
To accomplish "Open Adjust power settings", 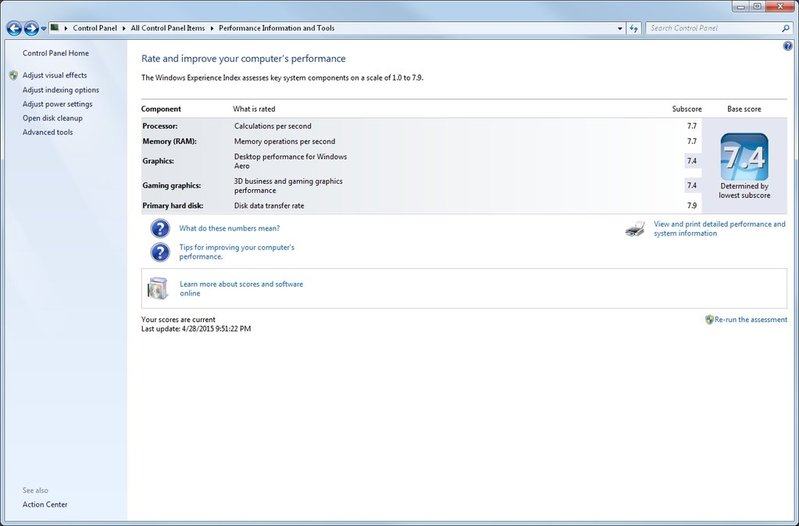I will 58,104.
